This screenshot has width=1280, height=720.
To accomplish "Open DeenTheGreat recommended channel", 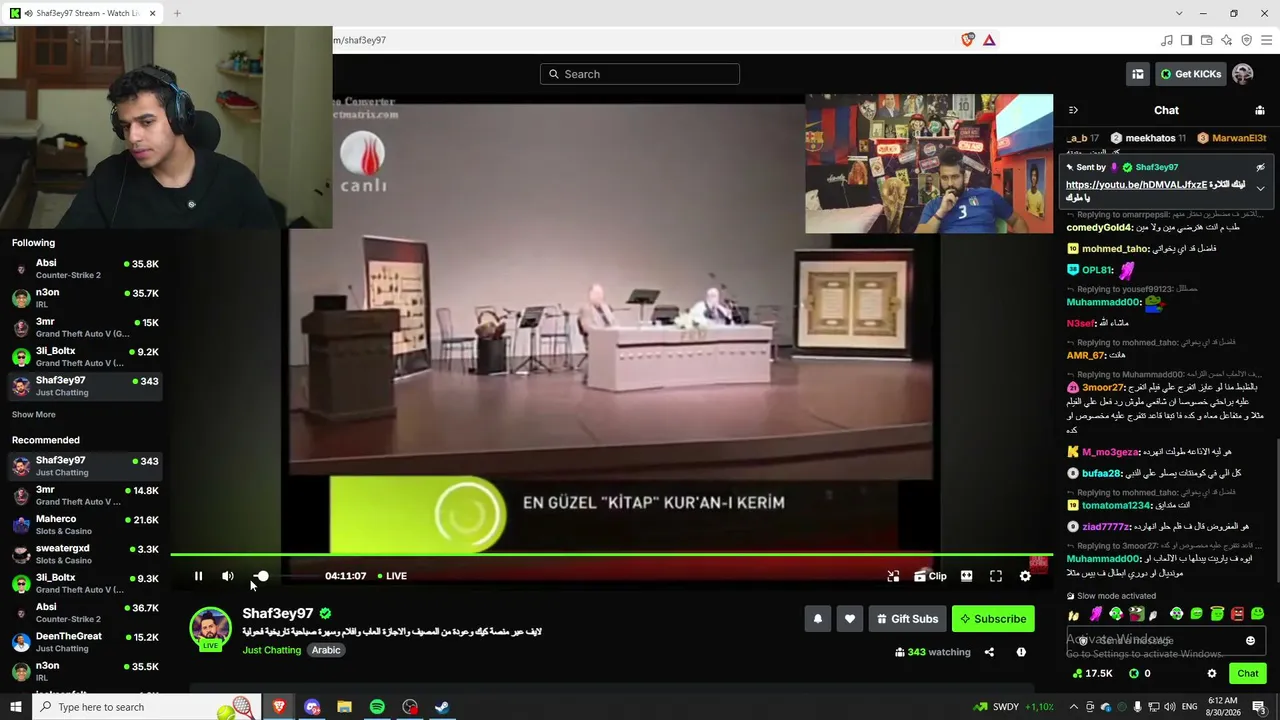I will (85, 641).
